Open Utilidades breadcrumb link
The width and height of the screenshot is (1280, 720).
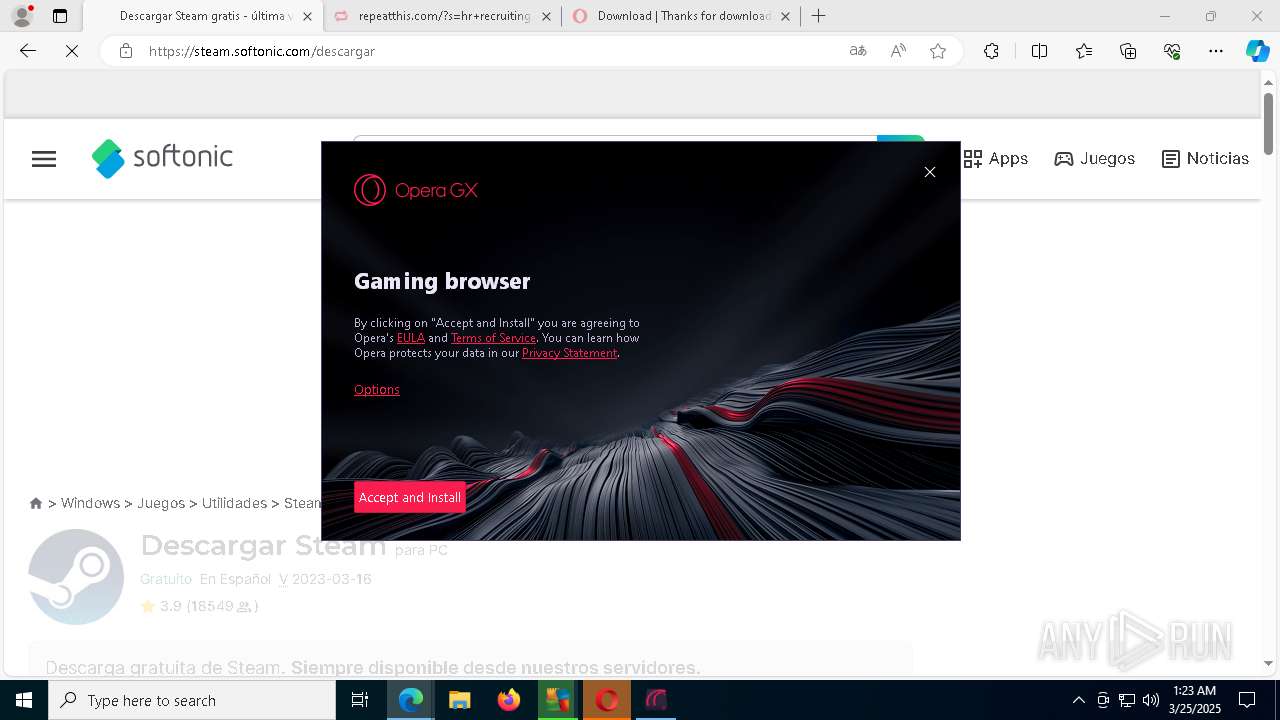tap(234, 503)
